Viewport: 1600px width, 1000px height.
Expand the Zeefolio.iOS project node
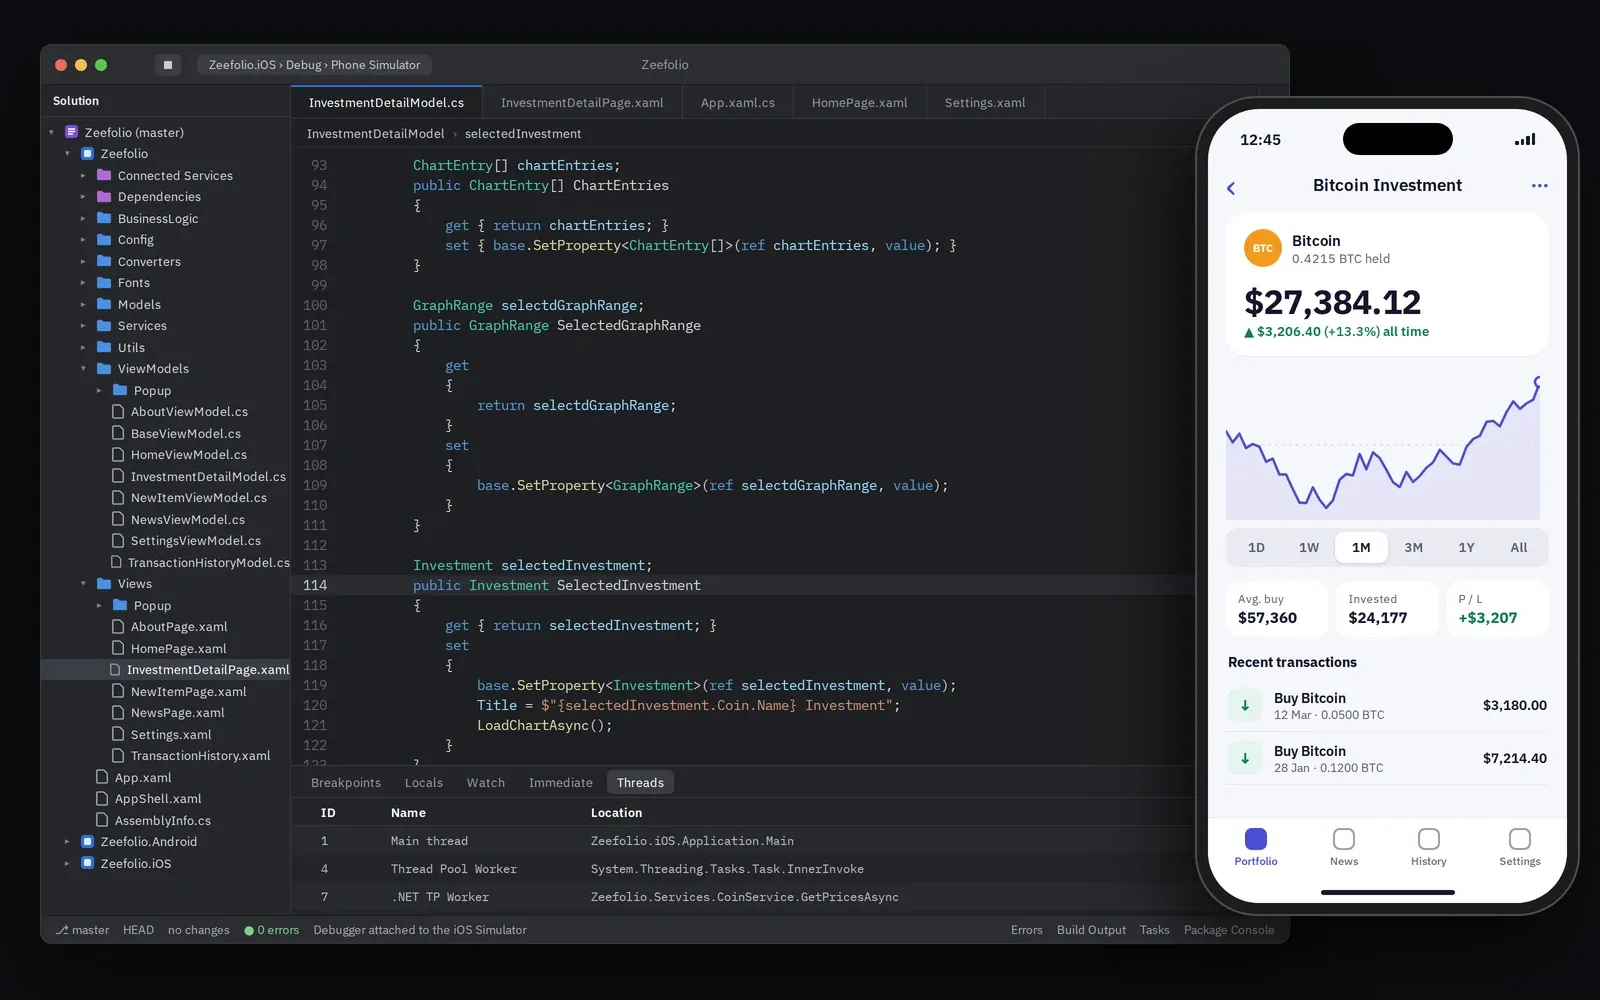click(x=67, y=864)
